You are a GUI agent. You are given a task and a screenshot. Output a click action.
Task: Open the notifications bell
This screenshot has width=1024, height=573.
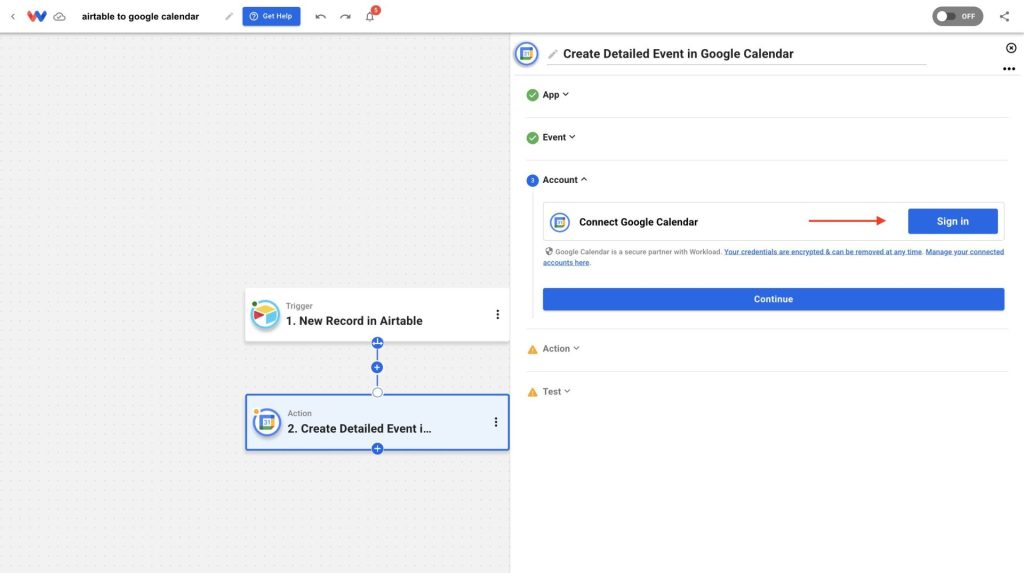(370, 16)
